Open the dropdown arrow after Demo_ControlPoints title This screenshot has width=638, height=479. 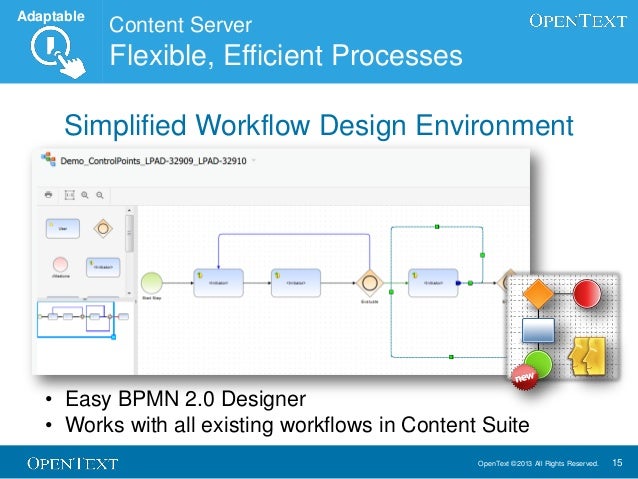253,160
